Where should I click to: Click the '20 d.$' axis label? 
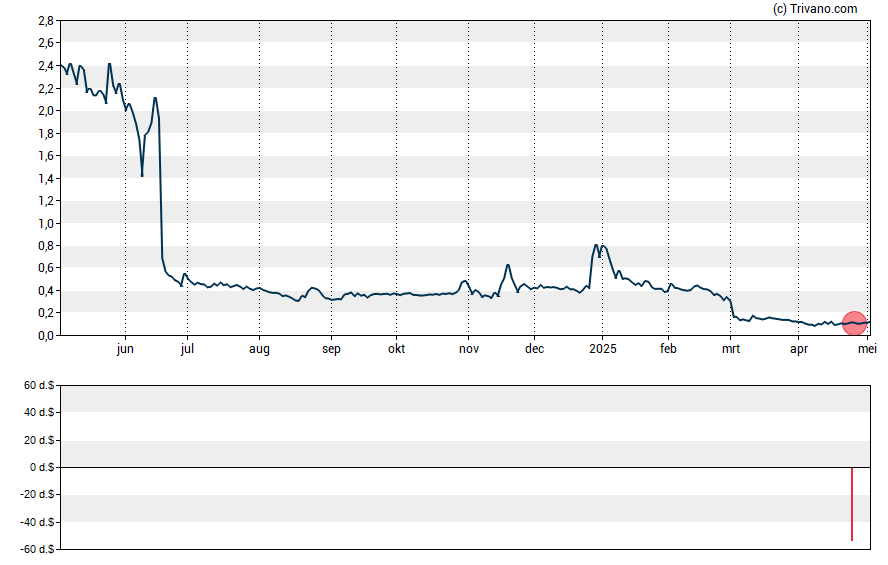tap(39, 440)
